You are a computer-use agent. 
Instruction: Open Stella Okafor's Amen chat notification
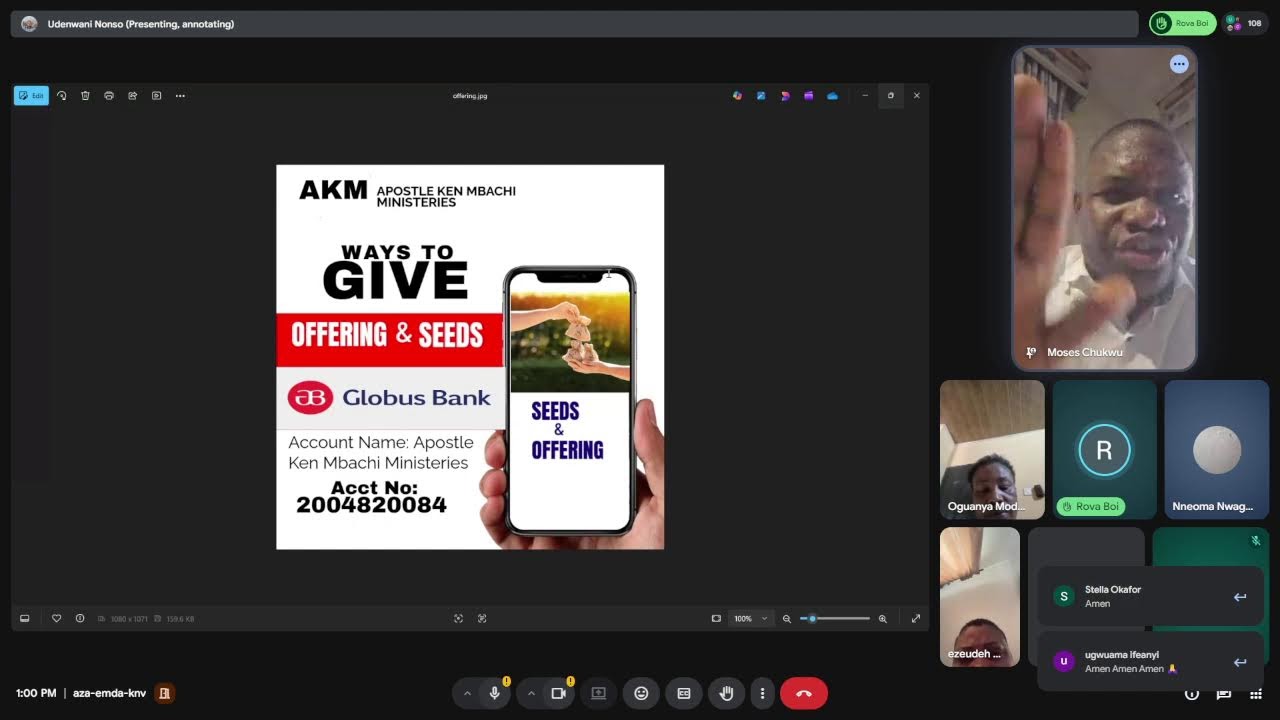[x=1150, y=597]
